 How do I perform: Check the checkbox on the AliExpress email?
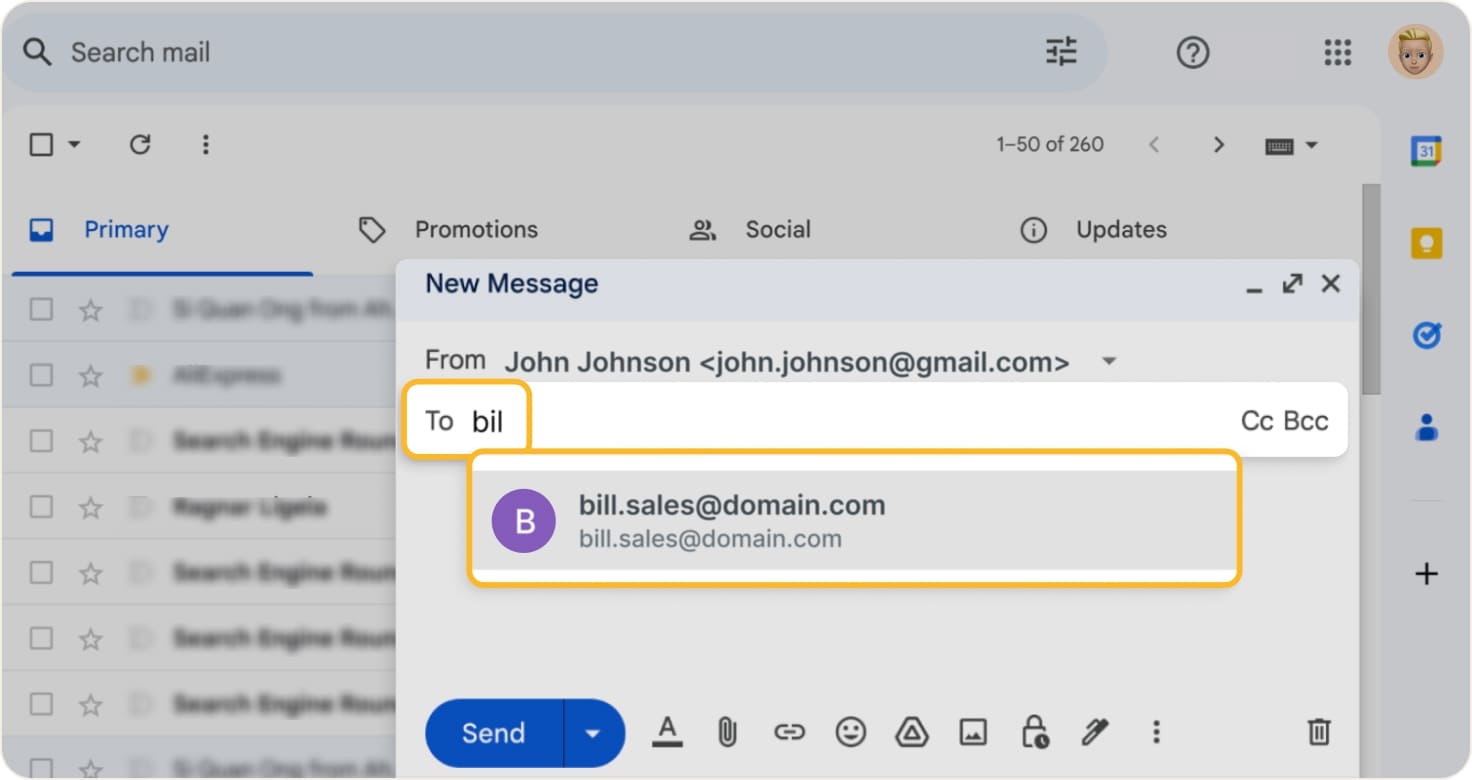41,375
